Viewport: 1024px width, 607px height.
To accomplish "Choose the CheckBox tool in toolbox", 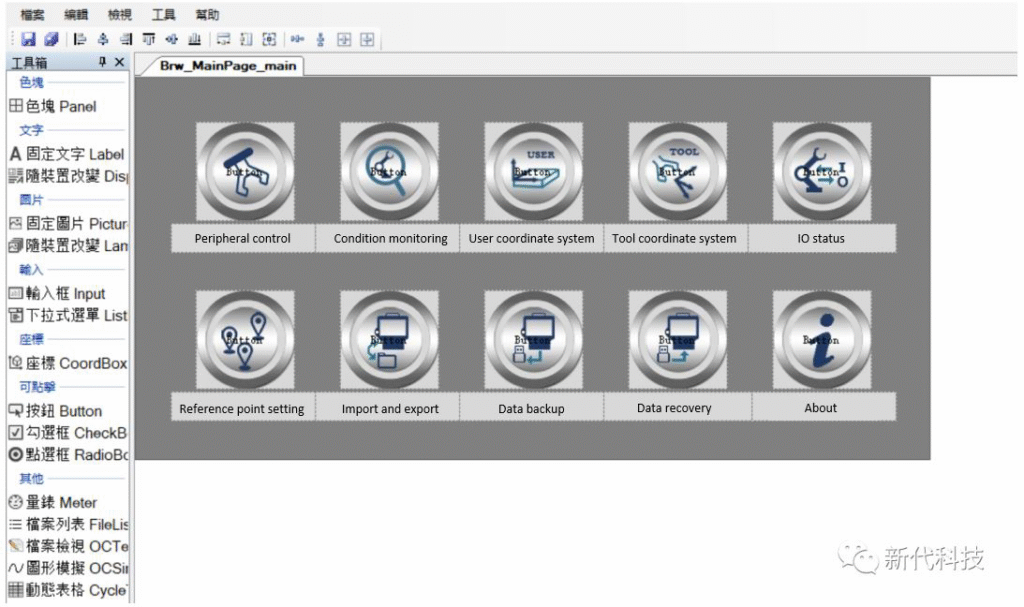I will click(x=68, y=433).
